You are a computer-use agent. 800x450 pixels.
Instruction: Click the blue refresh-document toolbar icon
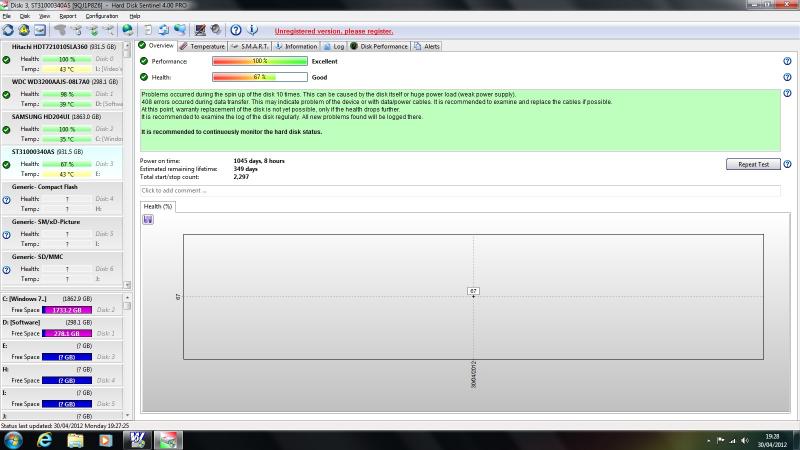(163, 31)
